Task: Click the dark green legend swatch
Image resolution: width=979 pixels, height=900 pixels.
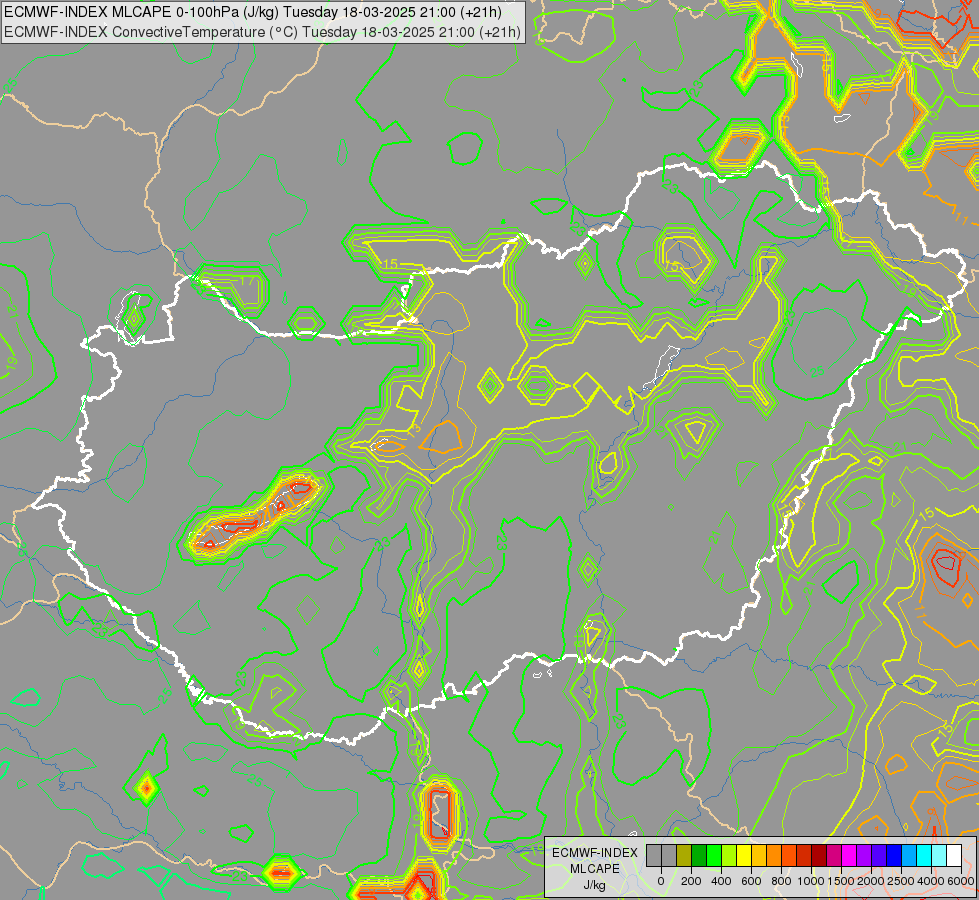Action: pos(699,856)
